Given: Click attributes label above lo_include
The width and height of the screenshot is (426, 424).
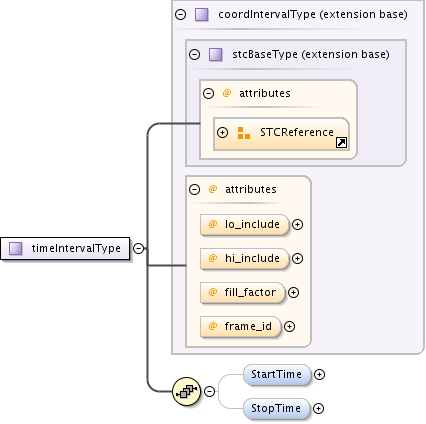Looking at the screenshot, I should [x=251, y=189].
